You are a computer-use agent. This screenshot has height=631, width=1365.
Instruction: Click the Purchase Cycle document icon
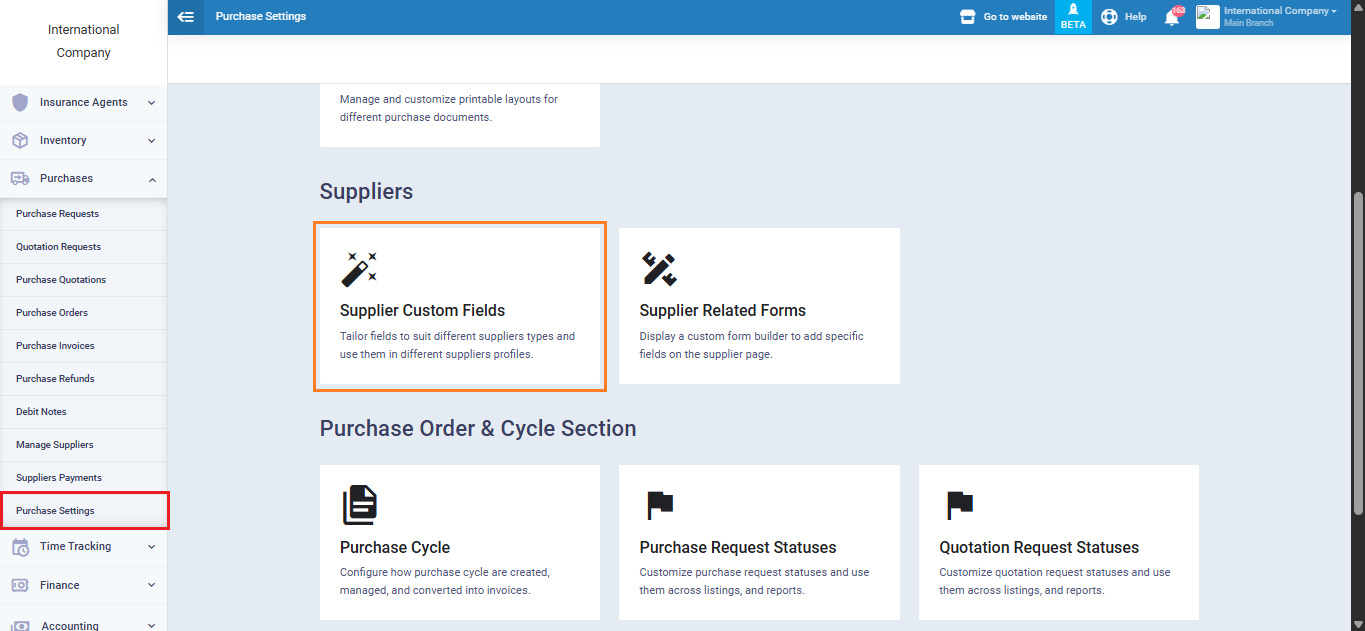click(x=359, y=505)
